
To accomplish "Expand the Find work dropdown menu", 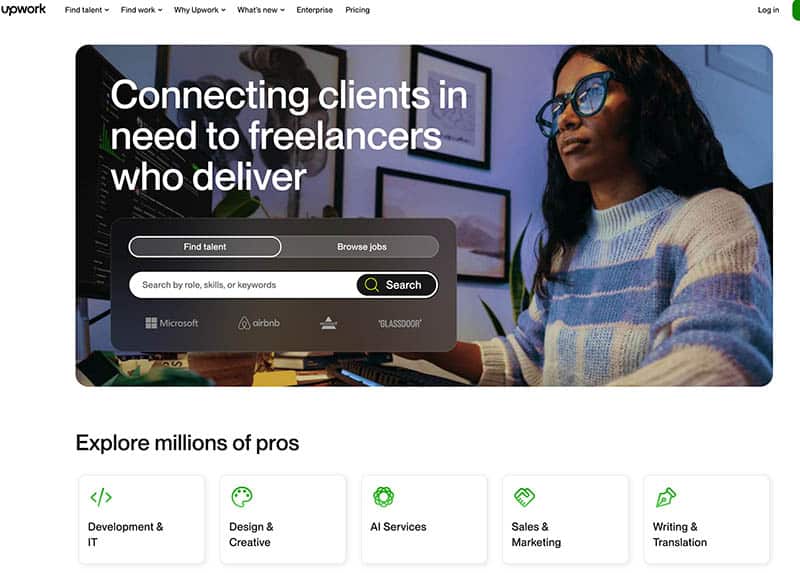I will click(x=141, y=10).
